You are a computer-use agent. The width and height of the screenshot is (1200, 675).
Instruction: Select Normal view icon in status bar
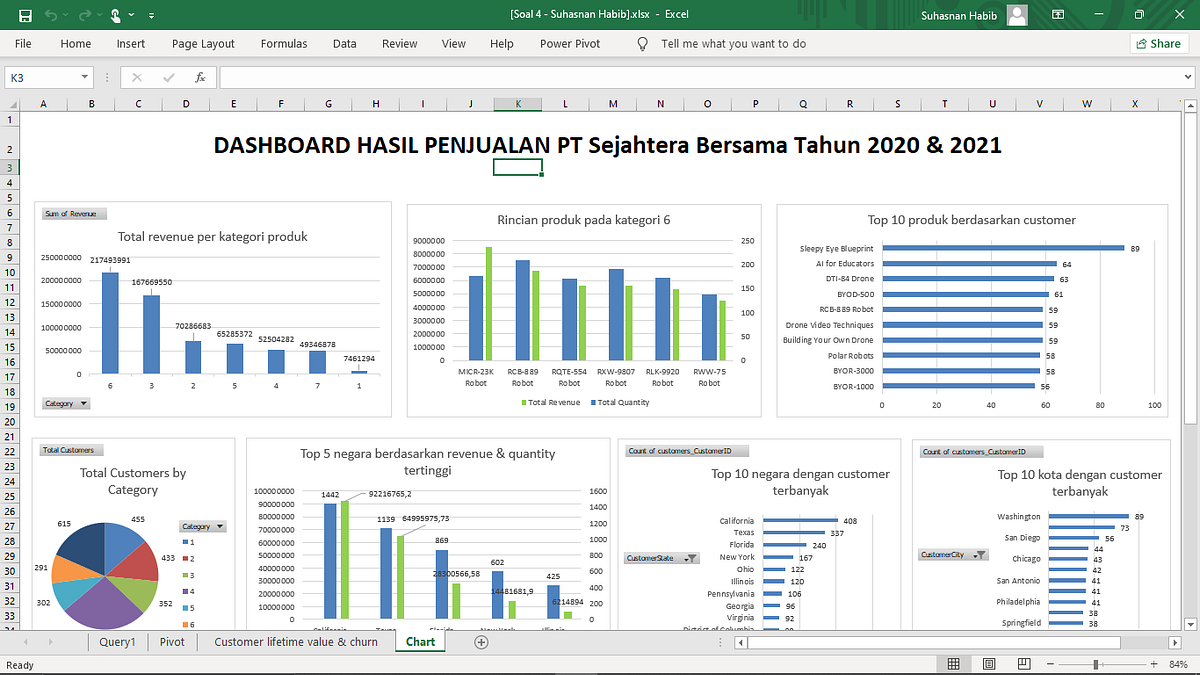pos(953,663)
